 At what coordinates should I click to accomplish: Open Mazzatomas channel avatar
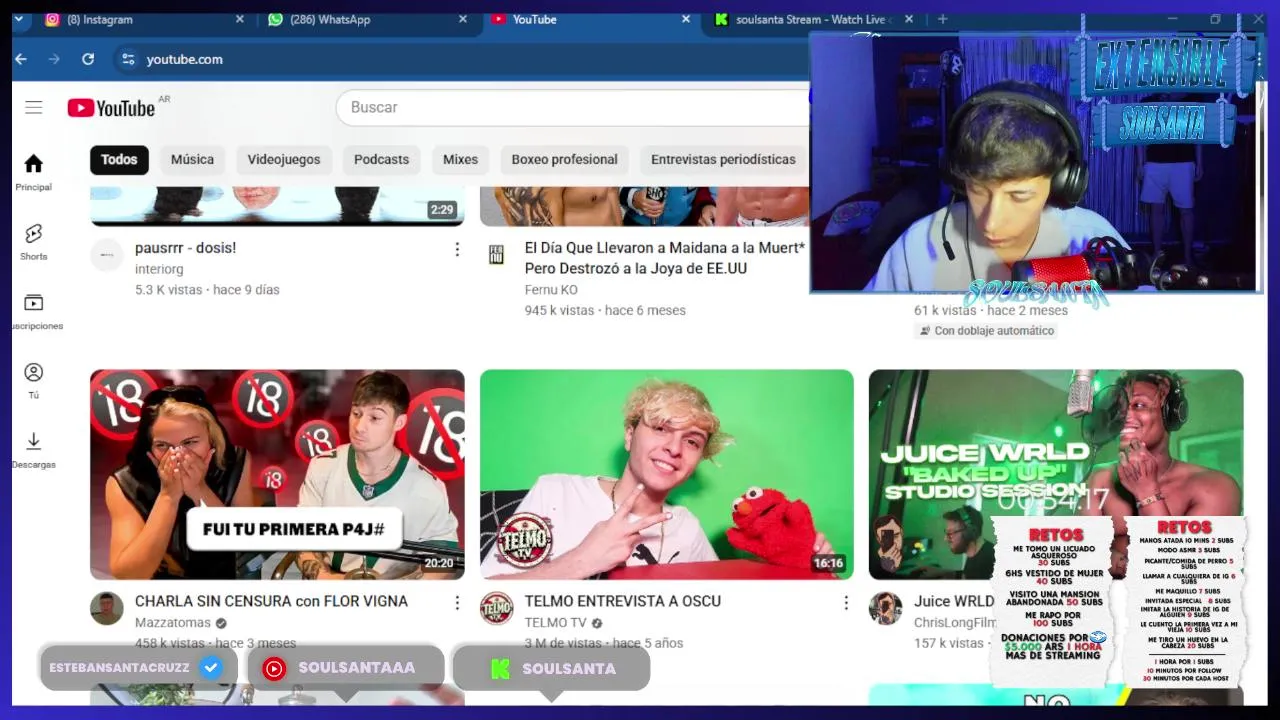click(107, 608)
